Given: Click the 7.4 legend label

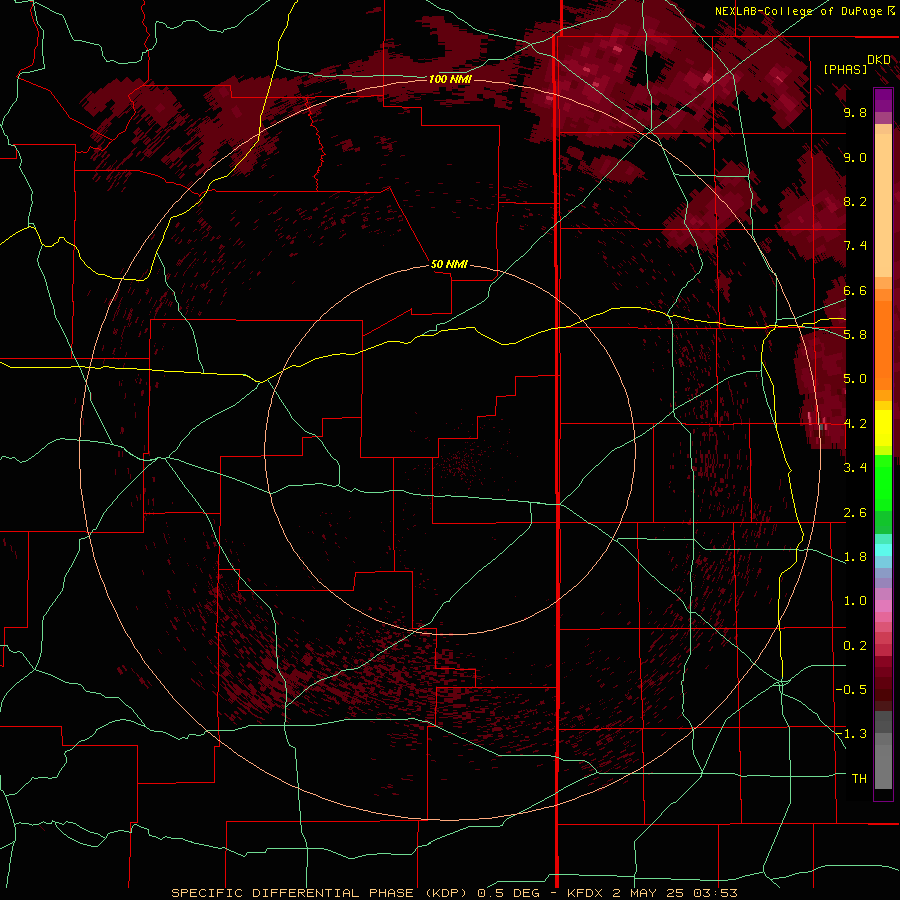Looking at the screenshot, I should 855,246.
